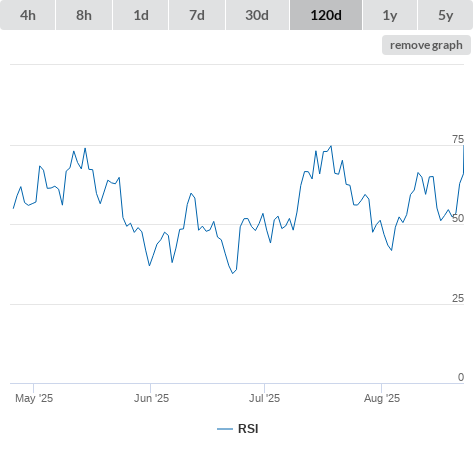Click the 25 y-axis value label
Image resolution: width=474 pixels, height=455 pixels.
coord(458,298)
